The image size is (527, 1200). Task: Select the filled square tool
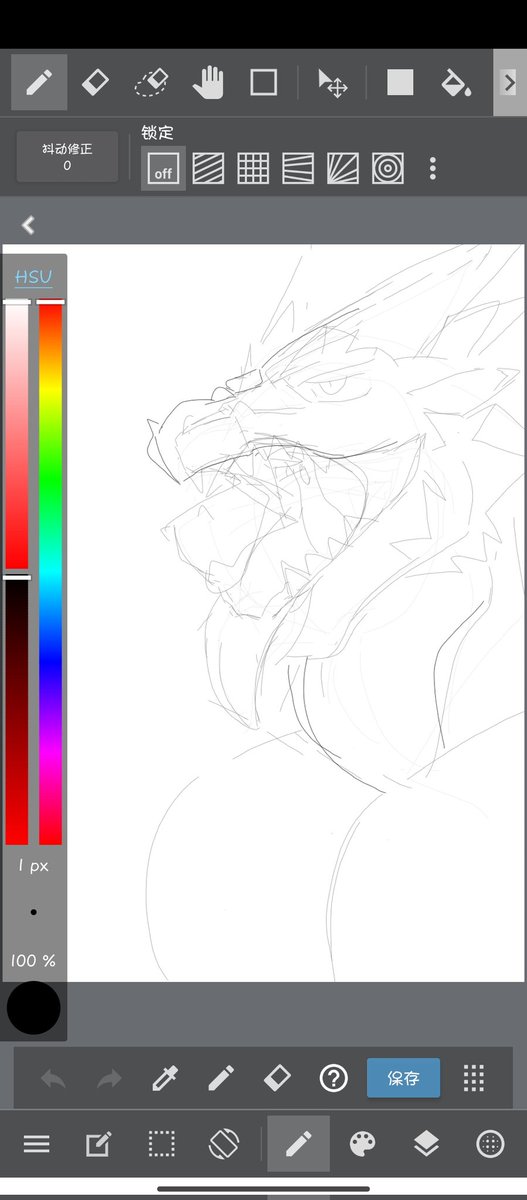[400, 82]
